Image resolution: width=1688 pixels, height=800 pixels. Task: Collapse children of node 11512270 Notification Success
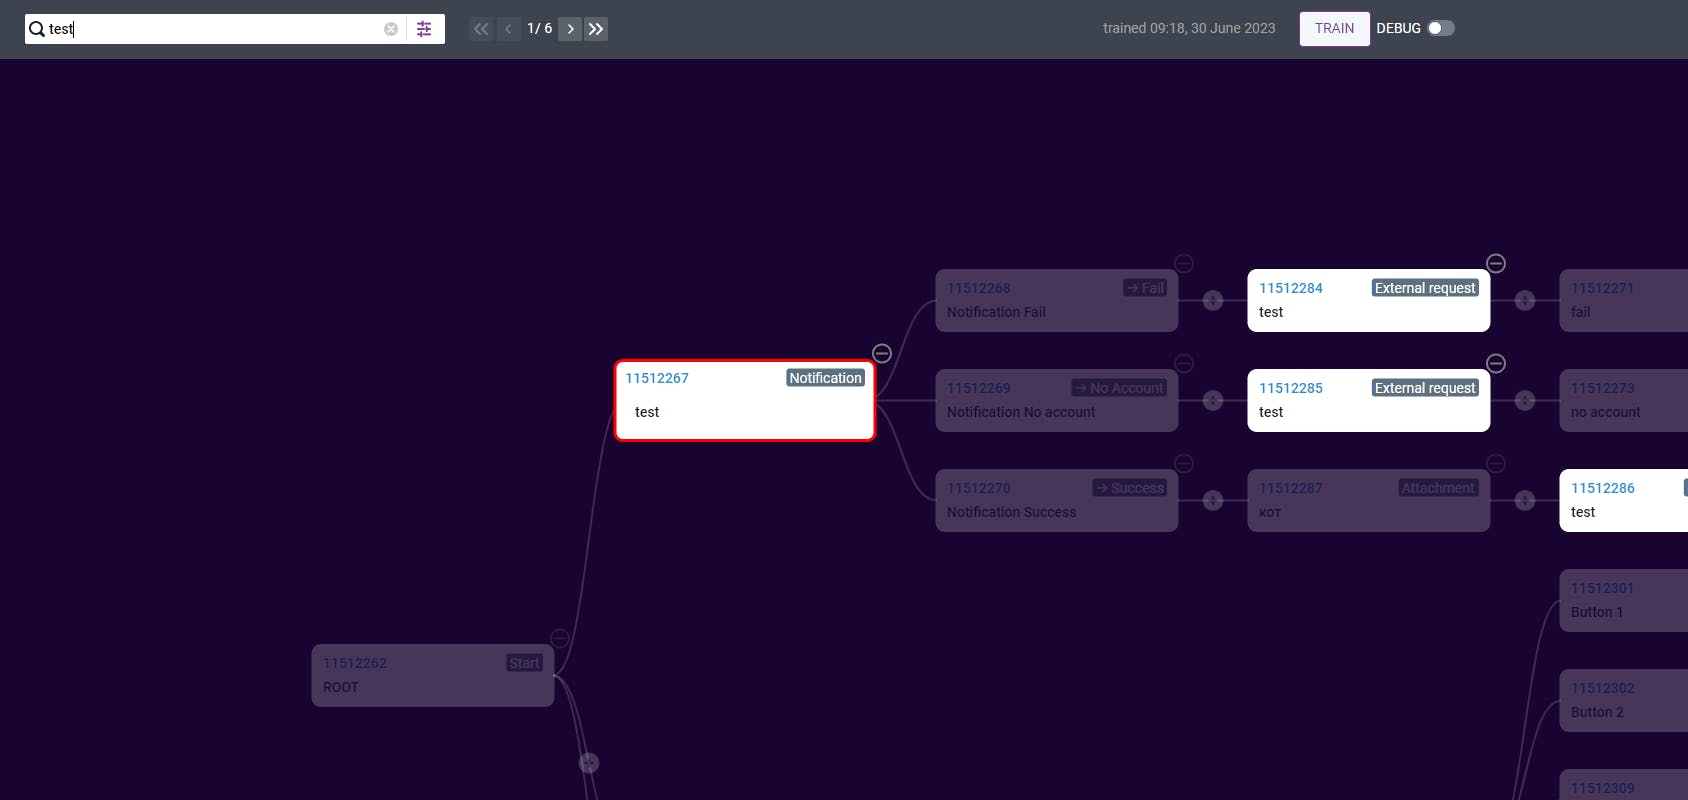tap(1184, 463)
